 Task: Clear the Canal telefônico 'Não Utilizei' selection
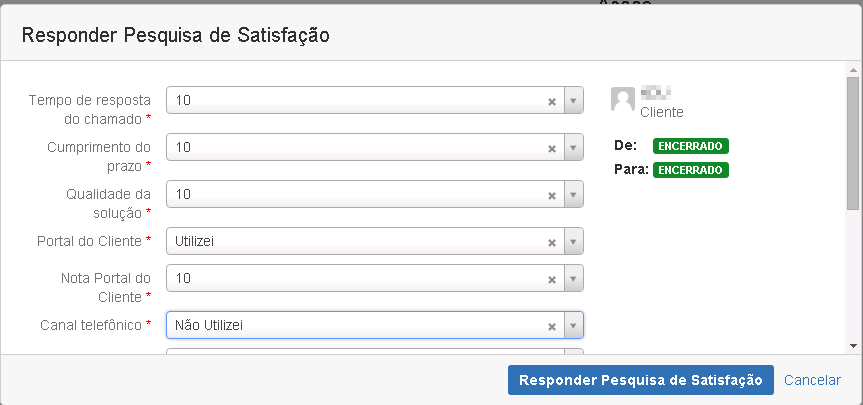[551, 326]
